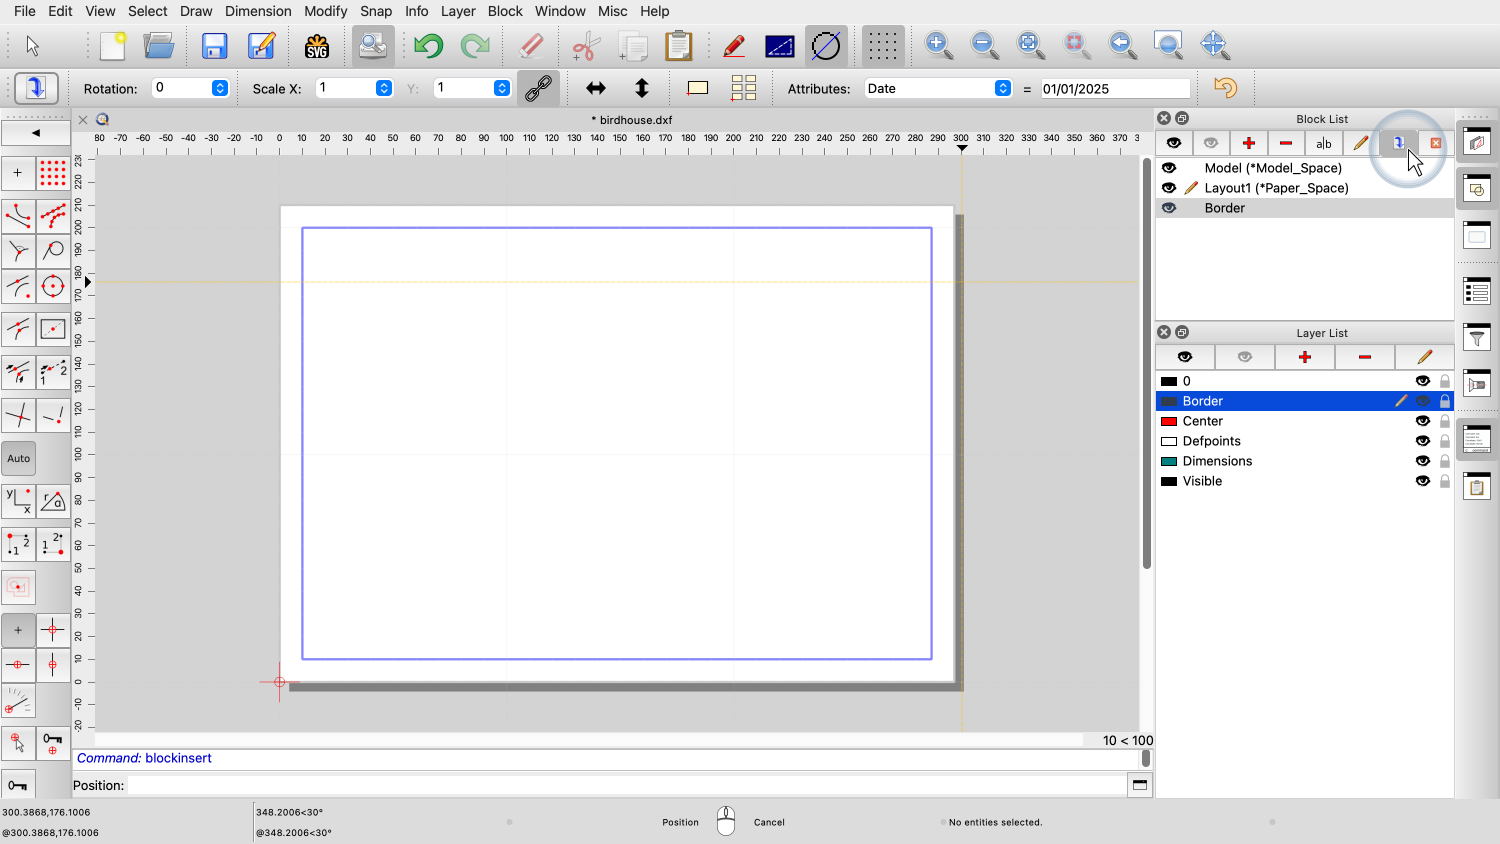Click the red Defpoints... Center layer color swatch
1500x844 pixels.
click(x=1168, y=421)
